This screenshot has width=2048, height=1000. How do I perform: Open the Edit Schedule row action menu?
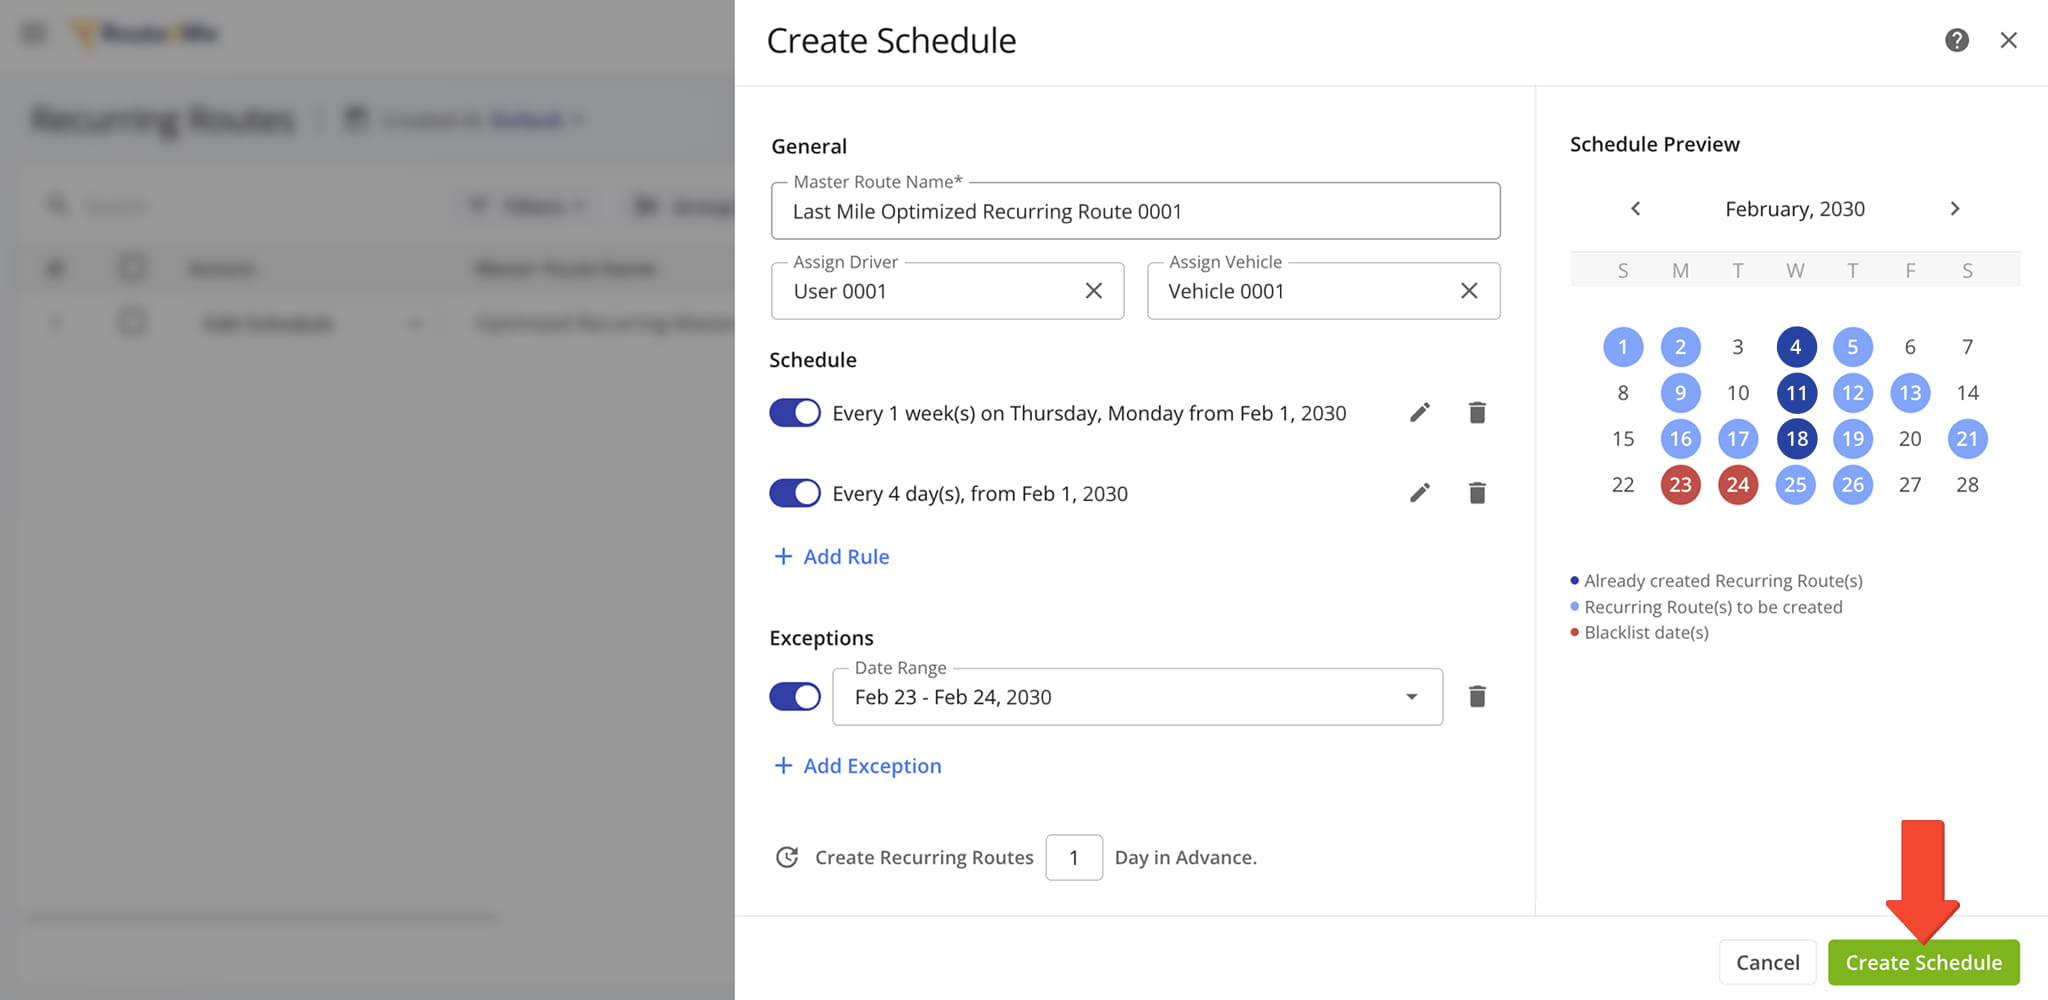click(414, 323)
